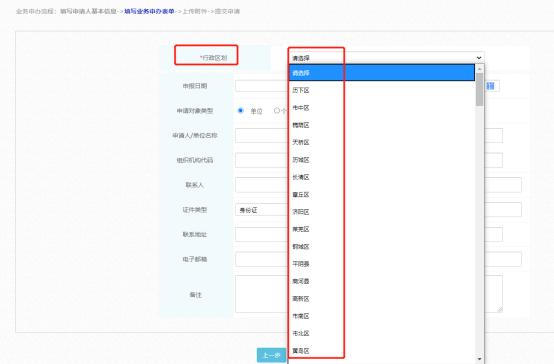
Task: Choose 高新区 in the list
Action: click(382, 299)
